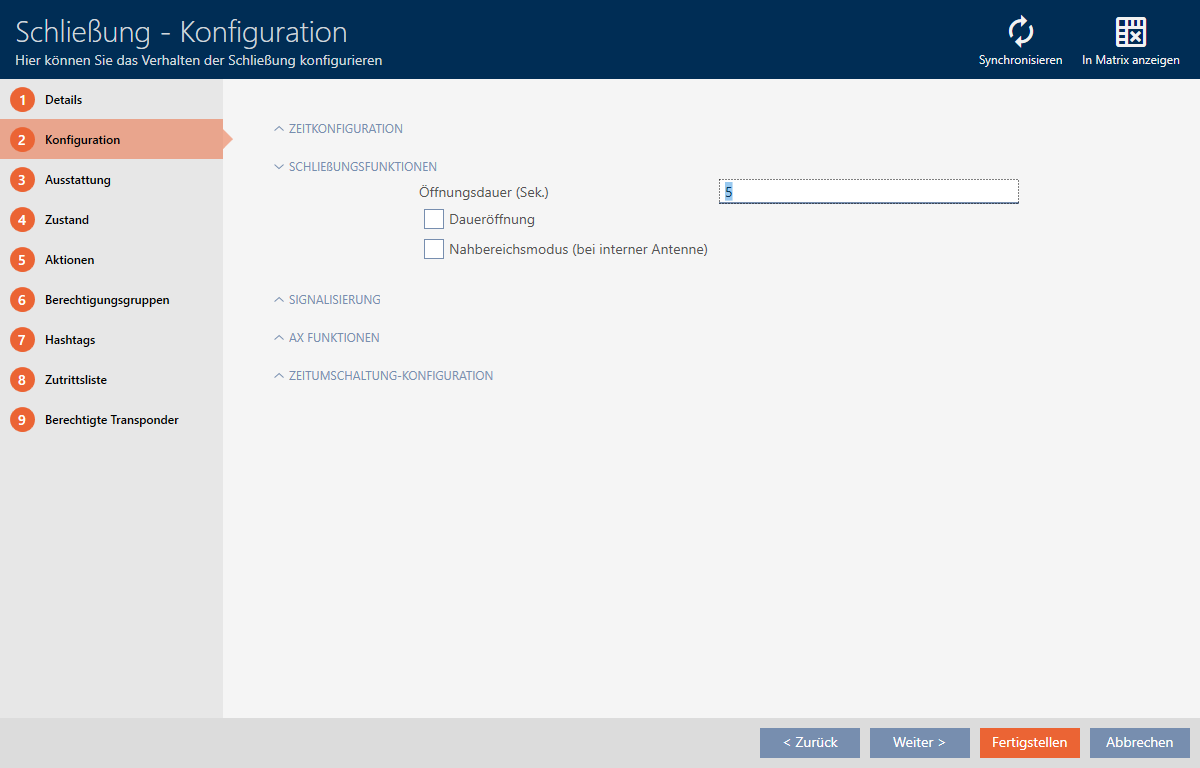Expand the Zeitkonfiguration section

[345, 129]
